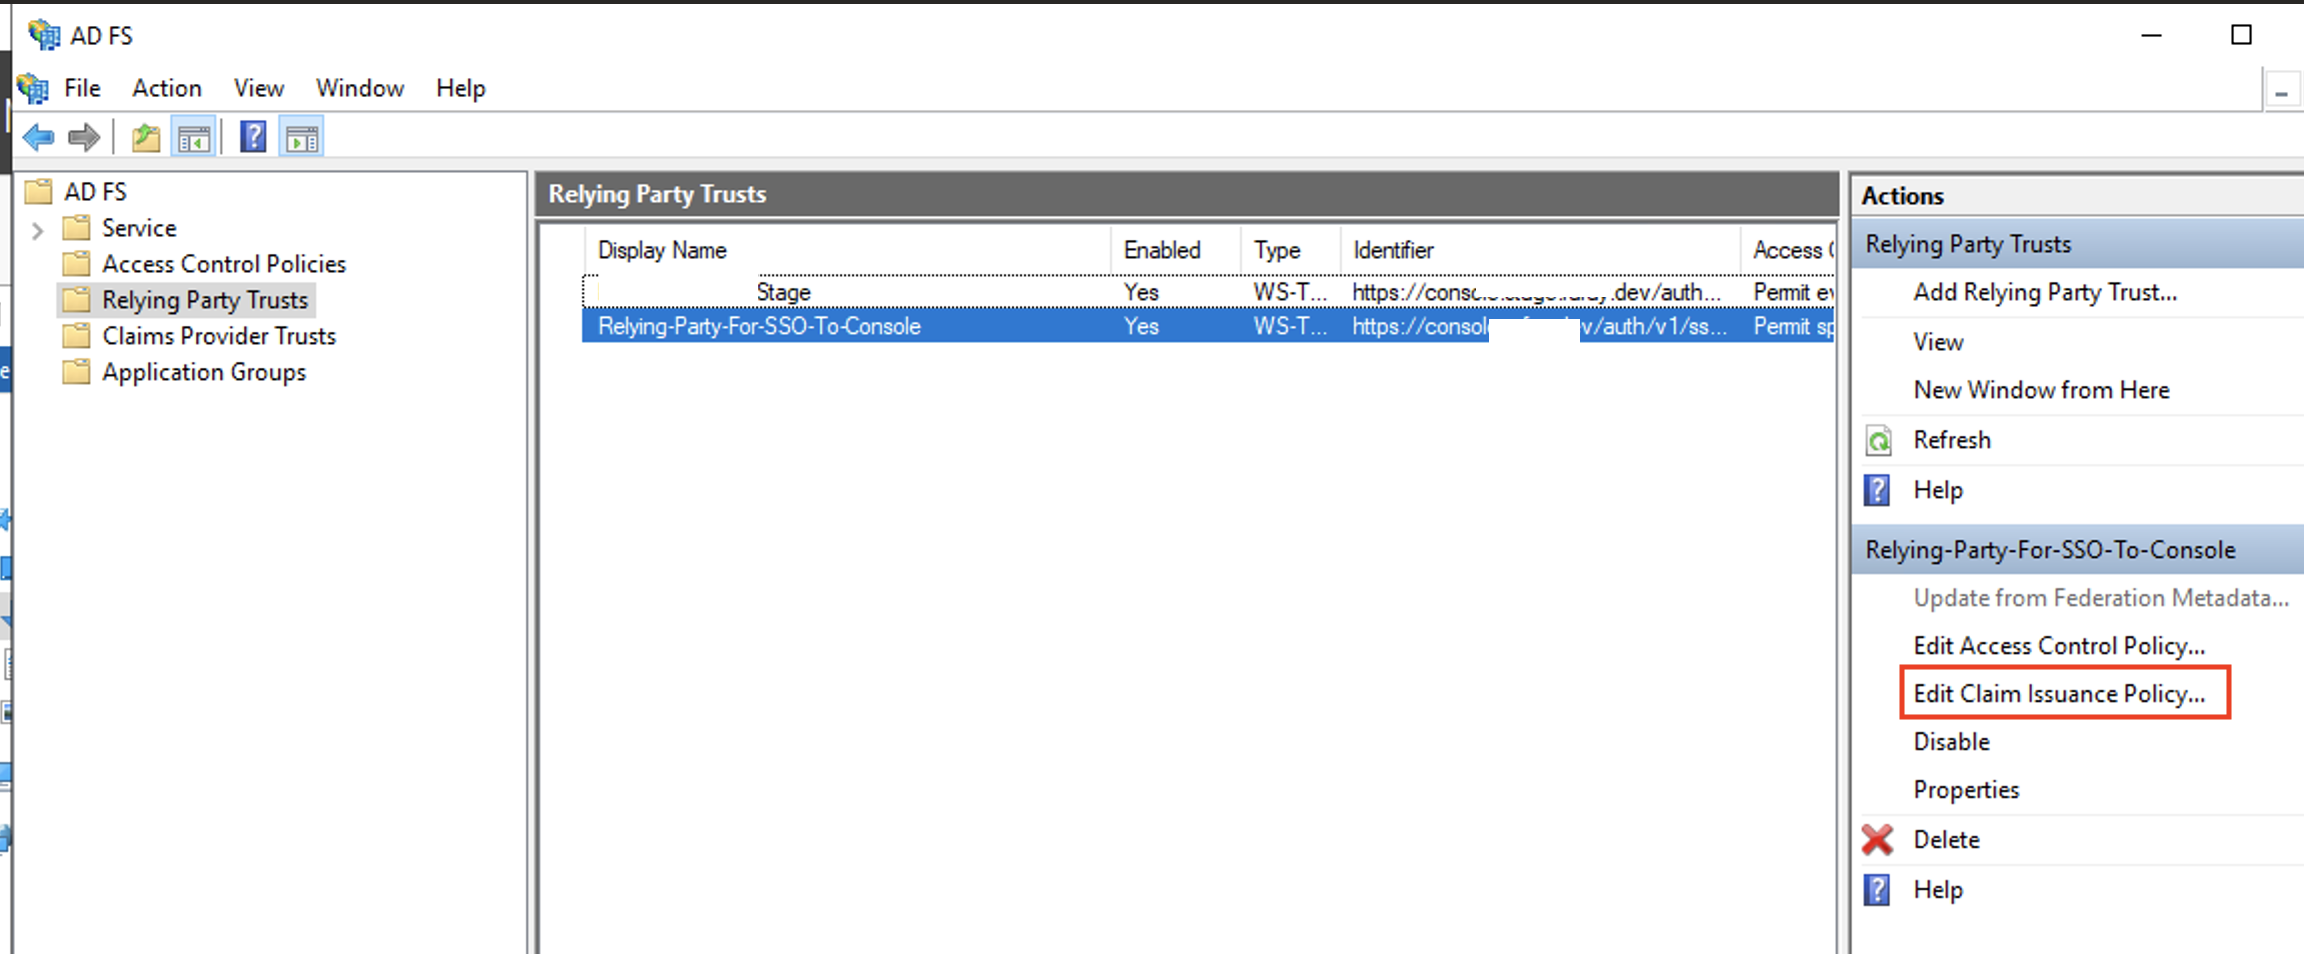Click the Access Control Policies folder icon
The height and width of the screenshot is (954, 2304).
[76, 264]
